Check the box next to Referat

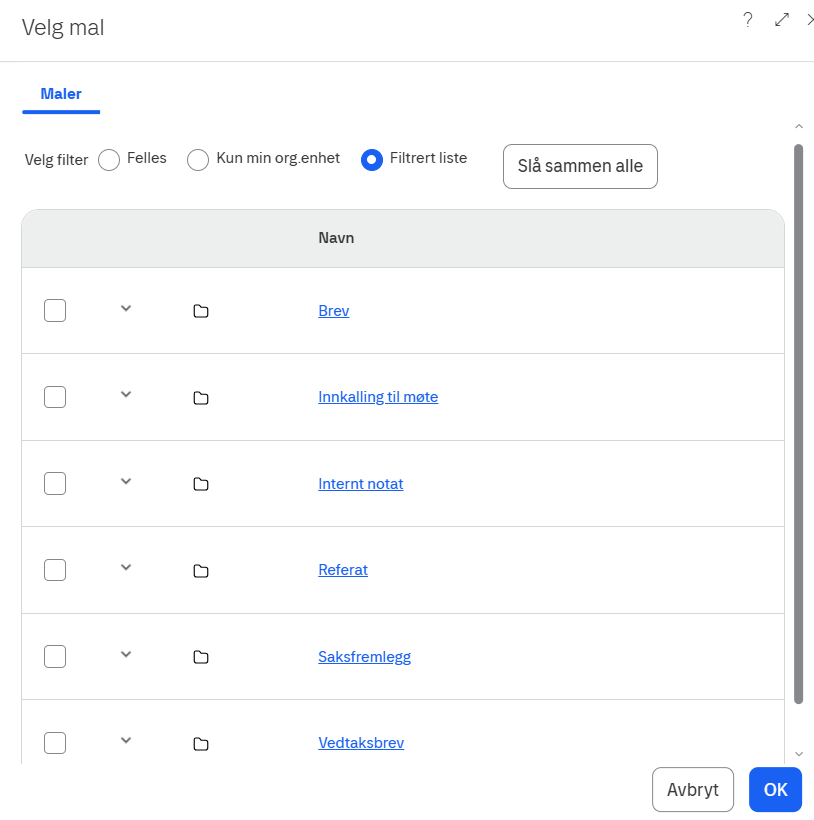click(55, 570)
